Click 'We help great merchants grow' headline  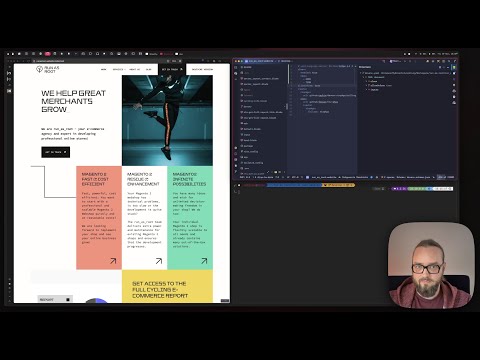[x=73, y=101]
